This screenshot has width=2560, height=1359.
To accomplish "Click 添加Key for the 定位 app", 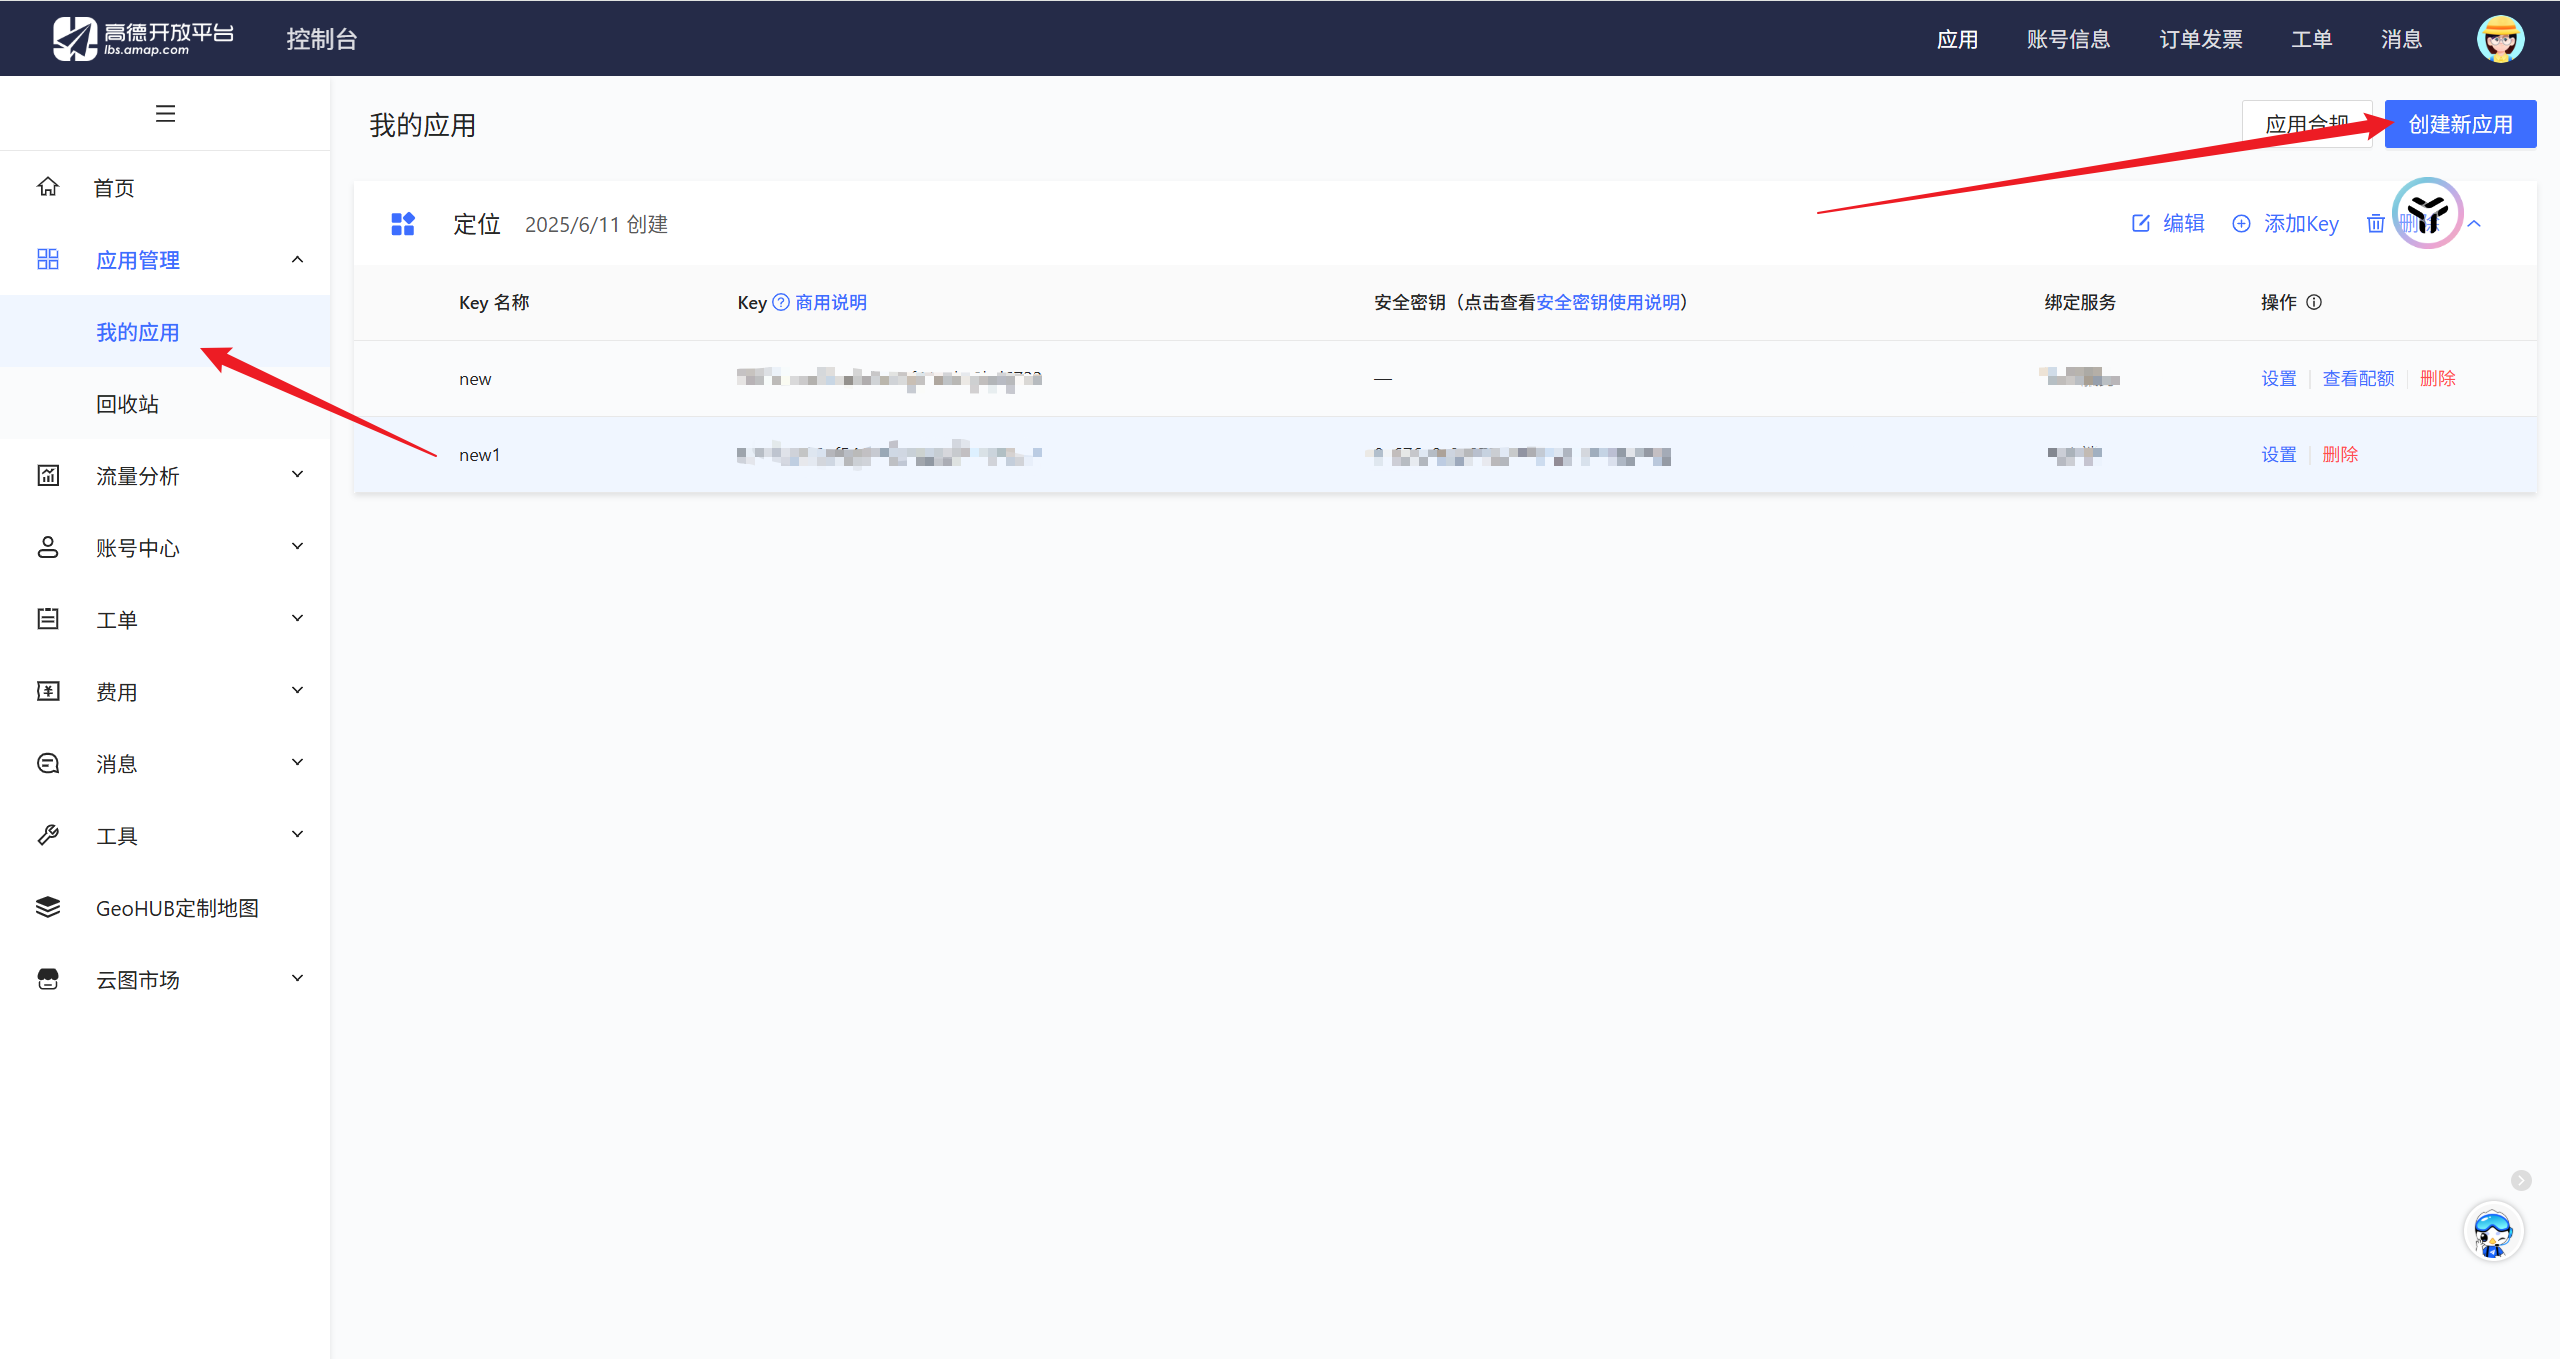I will [2286, 224].
